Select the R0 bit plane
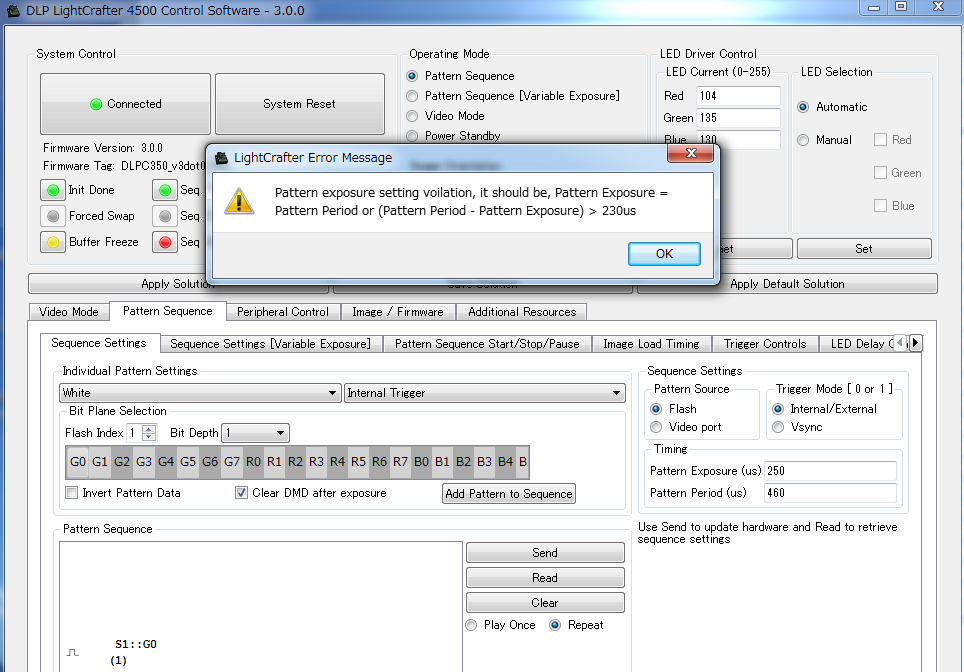This screenshot has height=672, width=964. coord(253,462)
